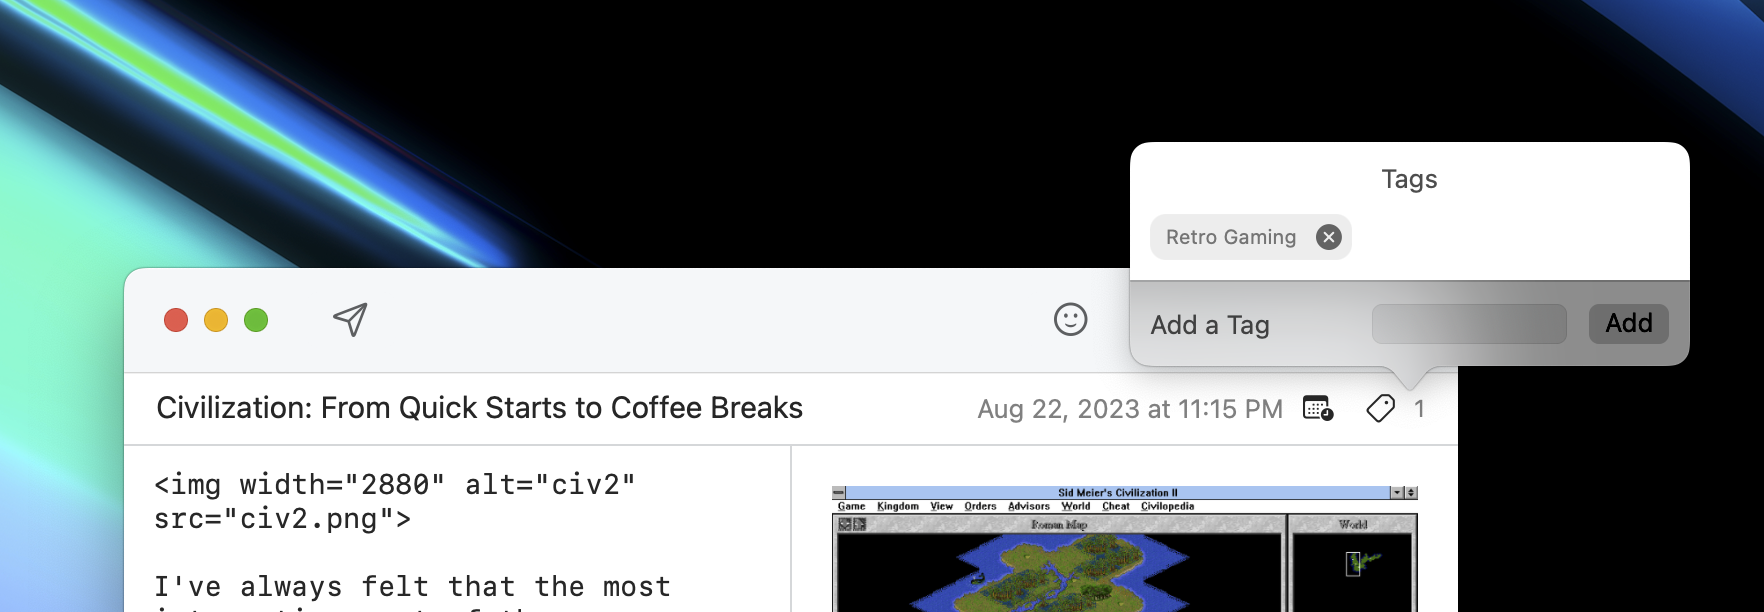Remove the Retro Gaming tag
This screenshot has height=612, width=1764.
click(x=1328, y=237)
